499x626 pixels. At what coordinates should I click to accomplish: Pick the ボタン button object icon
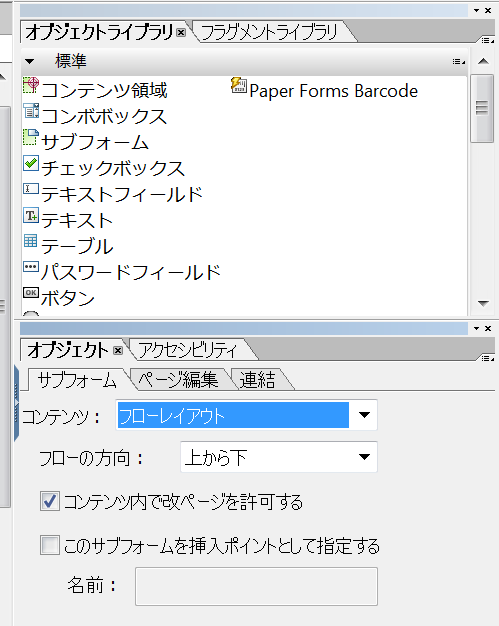31,293
